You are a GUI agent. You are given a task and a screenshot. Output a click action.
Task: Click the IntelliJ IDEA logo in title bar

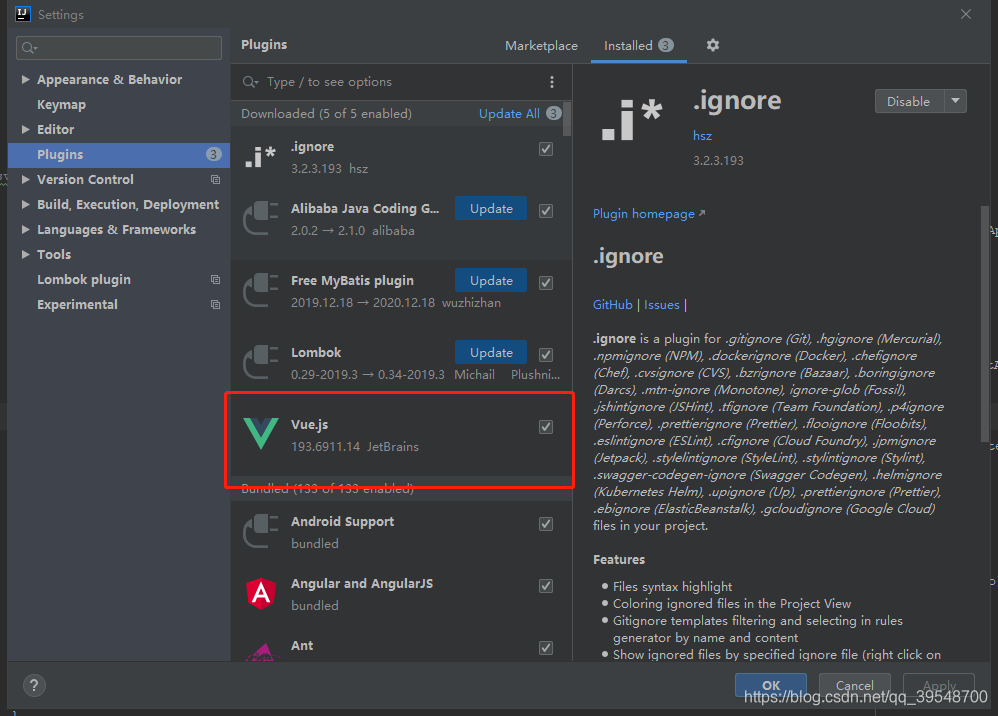point(23,14)
